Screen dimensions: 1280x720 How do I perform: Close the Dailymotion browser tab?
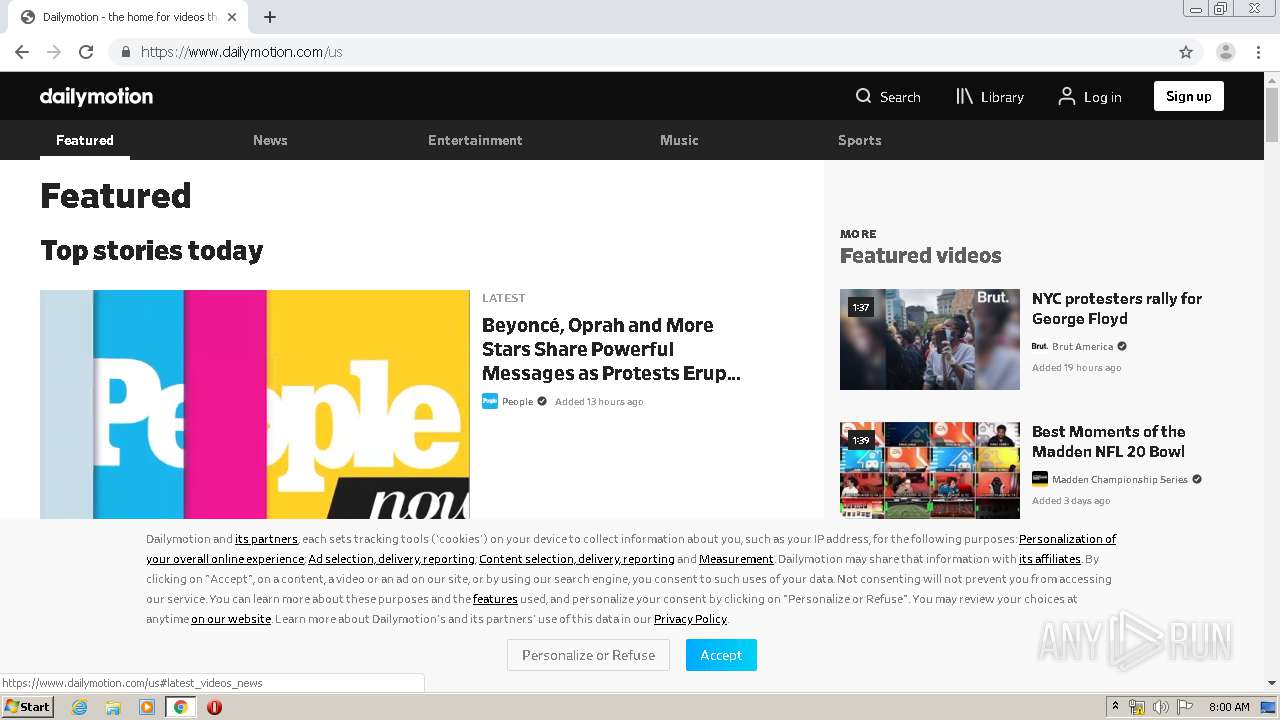click(x=232, y=17)
